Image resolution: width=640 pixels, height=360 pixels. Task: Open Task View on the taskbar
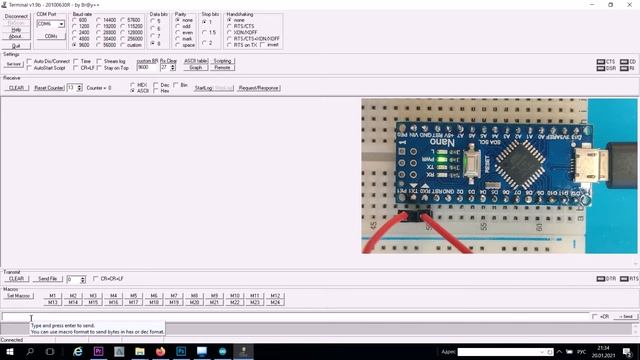click(50, 351)
